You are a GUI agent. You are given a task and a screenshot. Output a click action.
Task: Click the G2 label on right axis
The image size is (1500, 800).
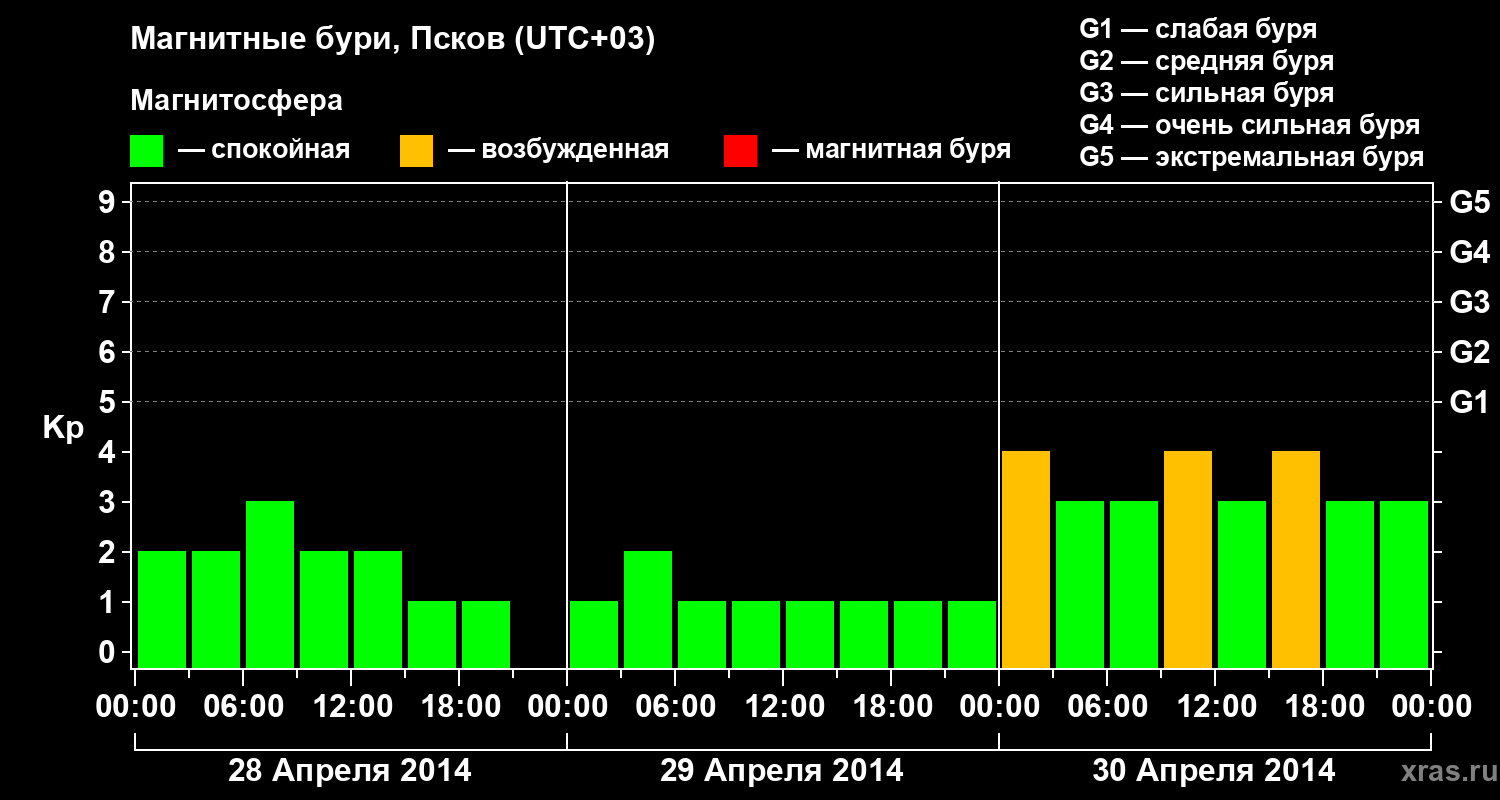(1469, 352)
